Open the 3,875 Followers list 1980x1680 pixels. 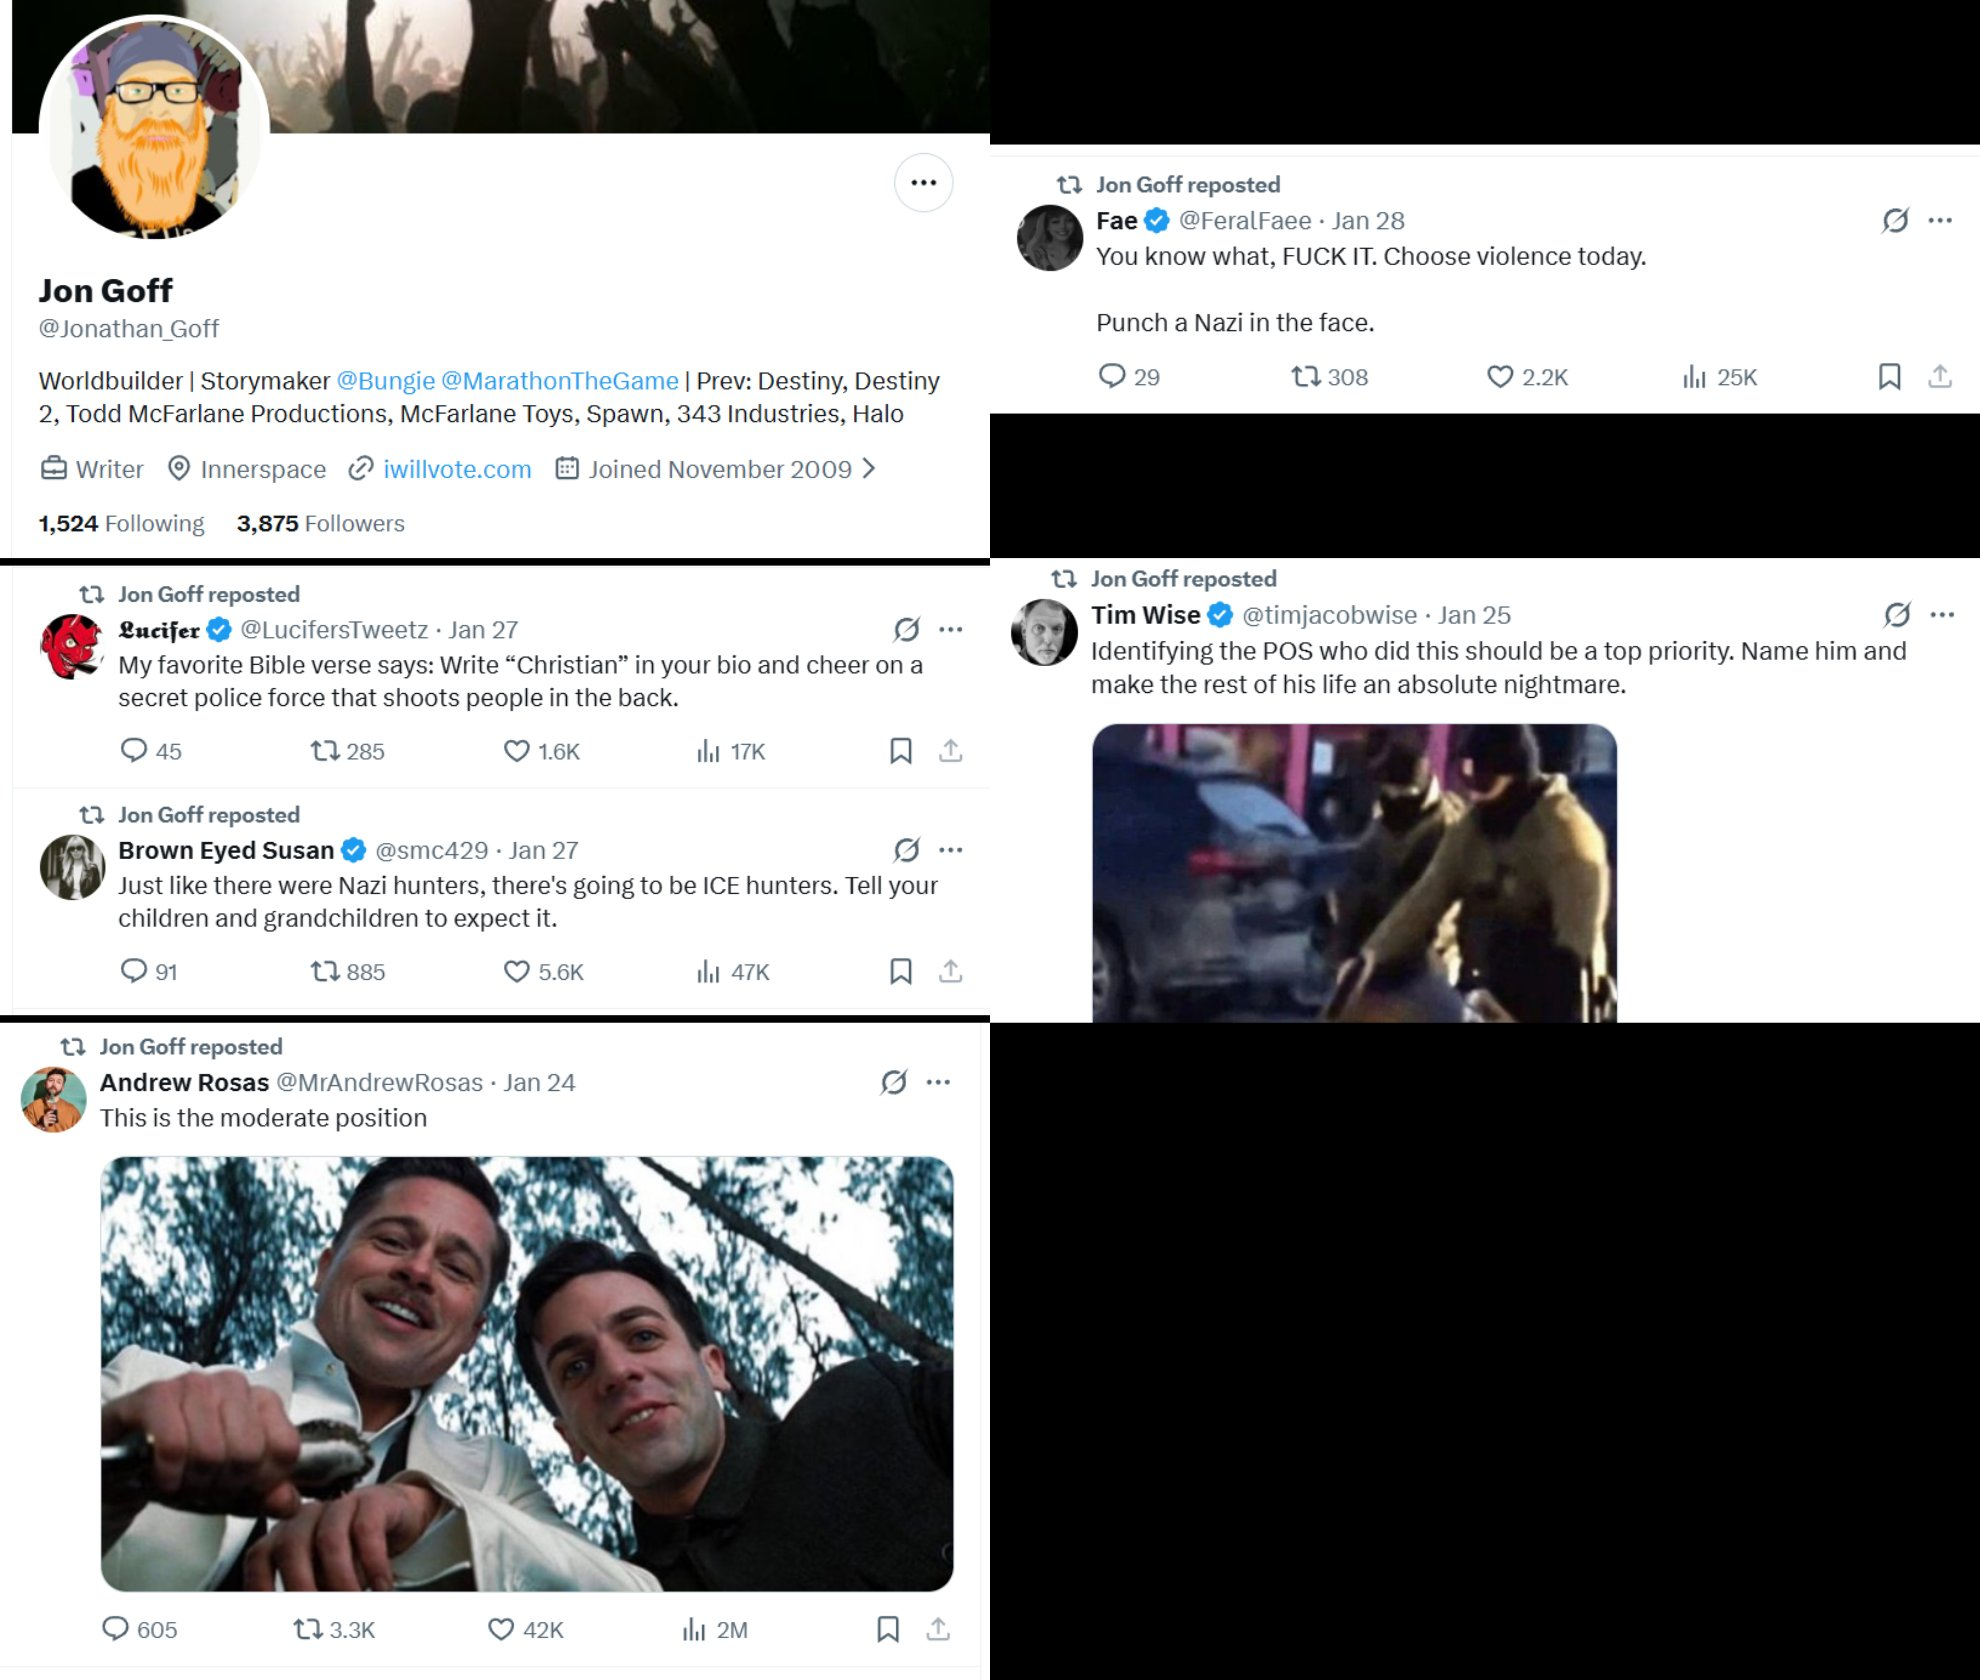click(320, 523)
